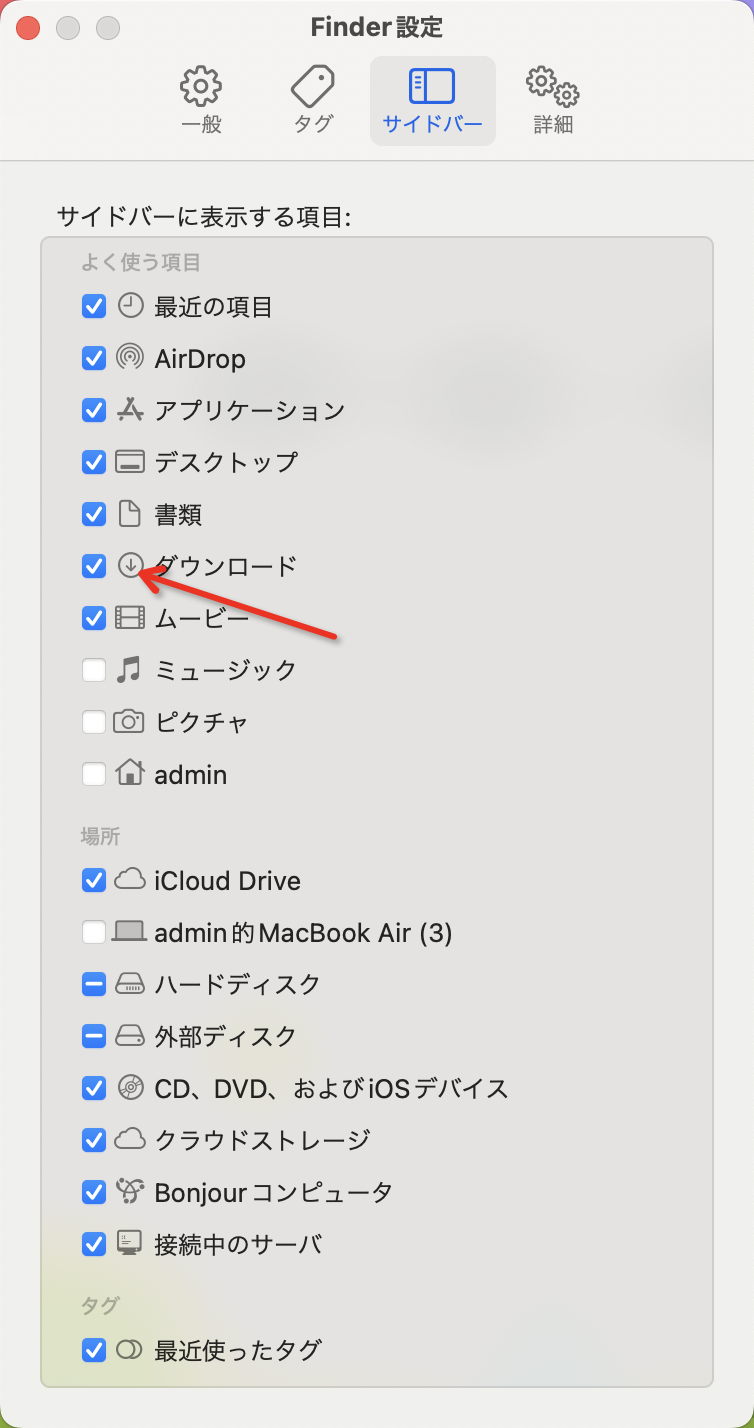
Task: Uncheck the デスクトップ checkbox
Action: pos(94,462)
